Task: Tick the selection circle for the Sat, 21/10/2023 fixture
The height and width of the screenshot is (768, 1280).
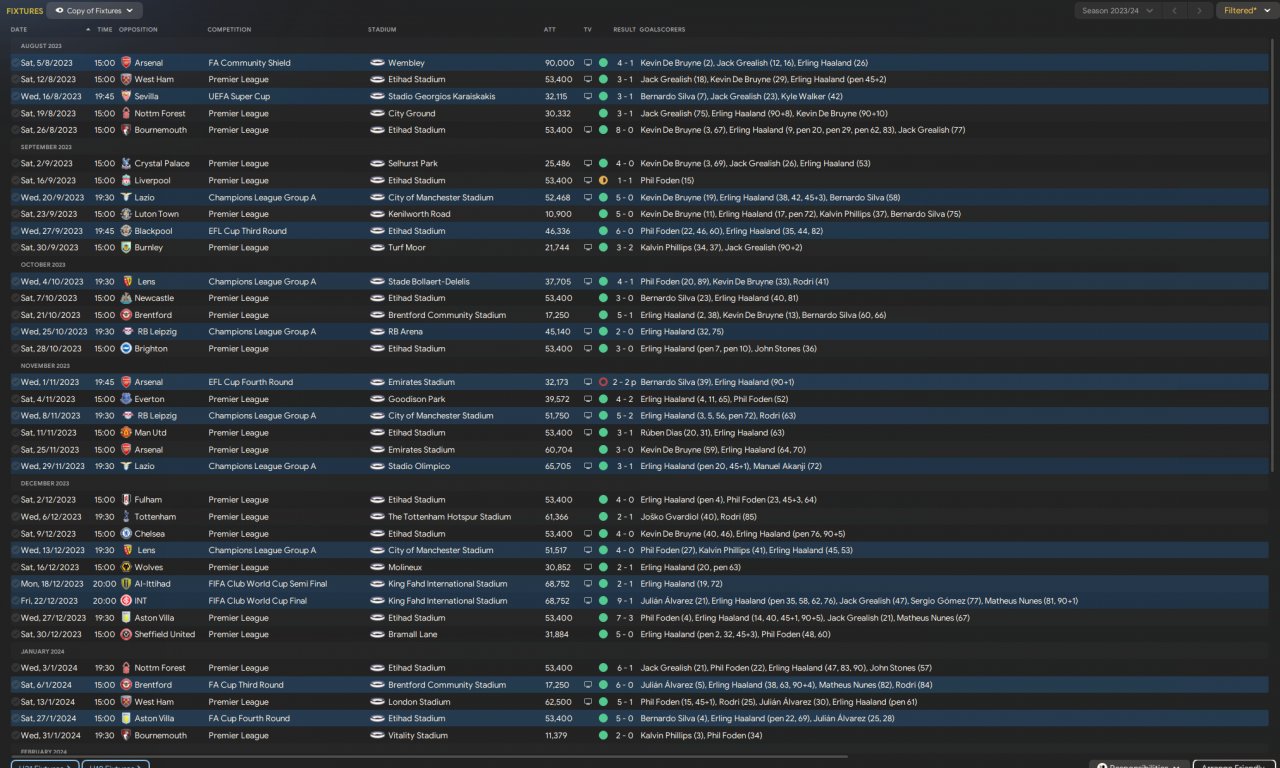Action: tap(15, 315)
